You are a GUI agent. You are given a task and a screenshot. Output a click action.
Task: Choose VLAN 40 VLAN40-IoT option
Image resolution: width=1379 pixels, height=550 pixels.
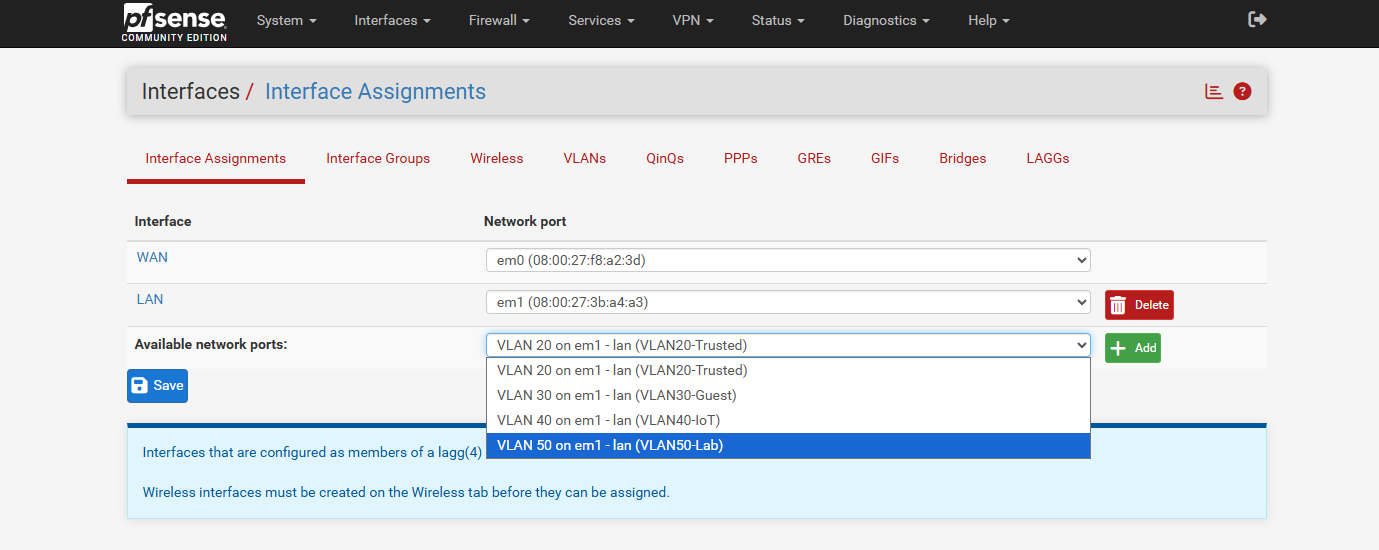tap(788, 420)
